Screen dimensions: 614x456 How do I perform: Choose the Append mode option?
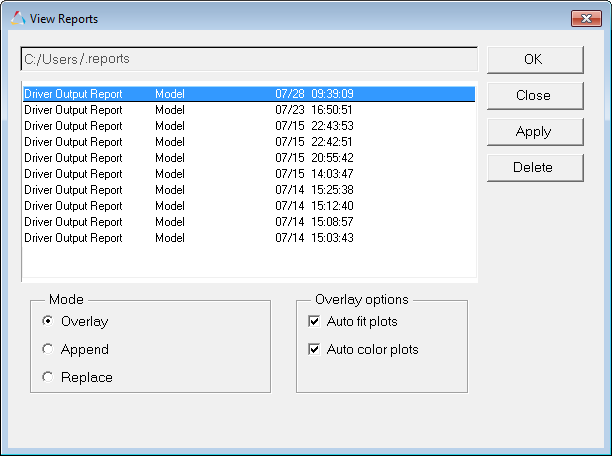[x=48, y=350]
